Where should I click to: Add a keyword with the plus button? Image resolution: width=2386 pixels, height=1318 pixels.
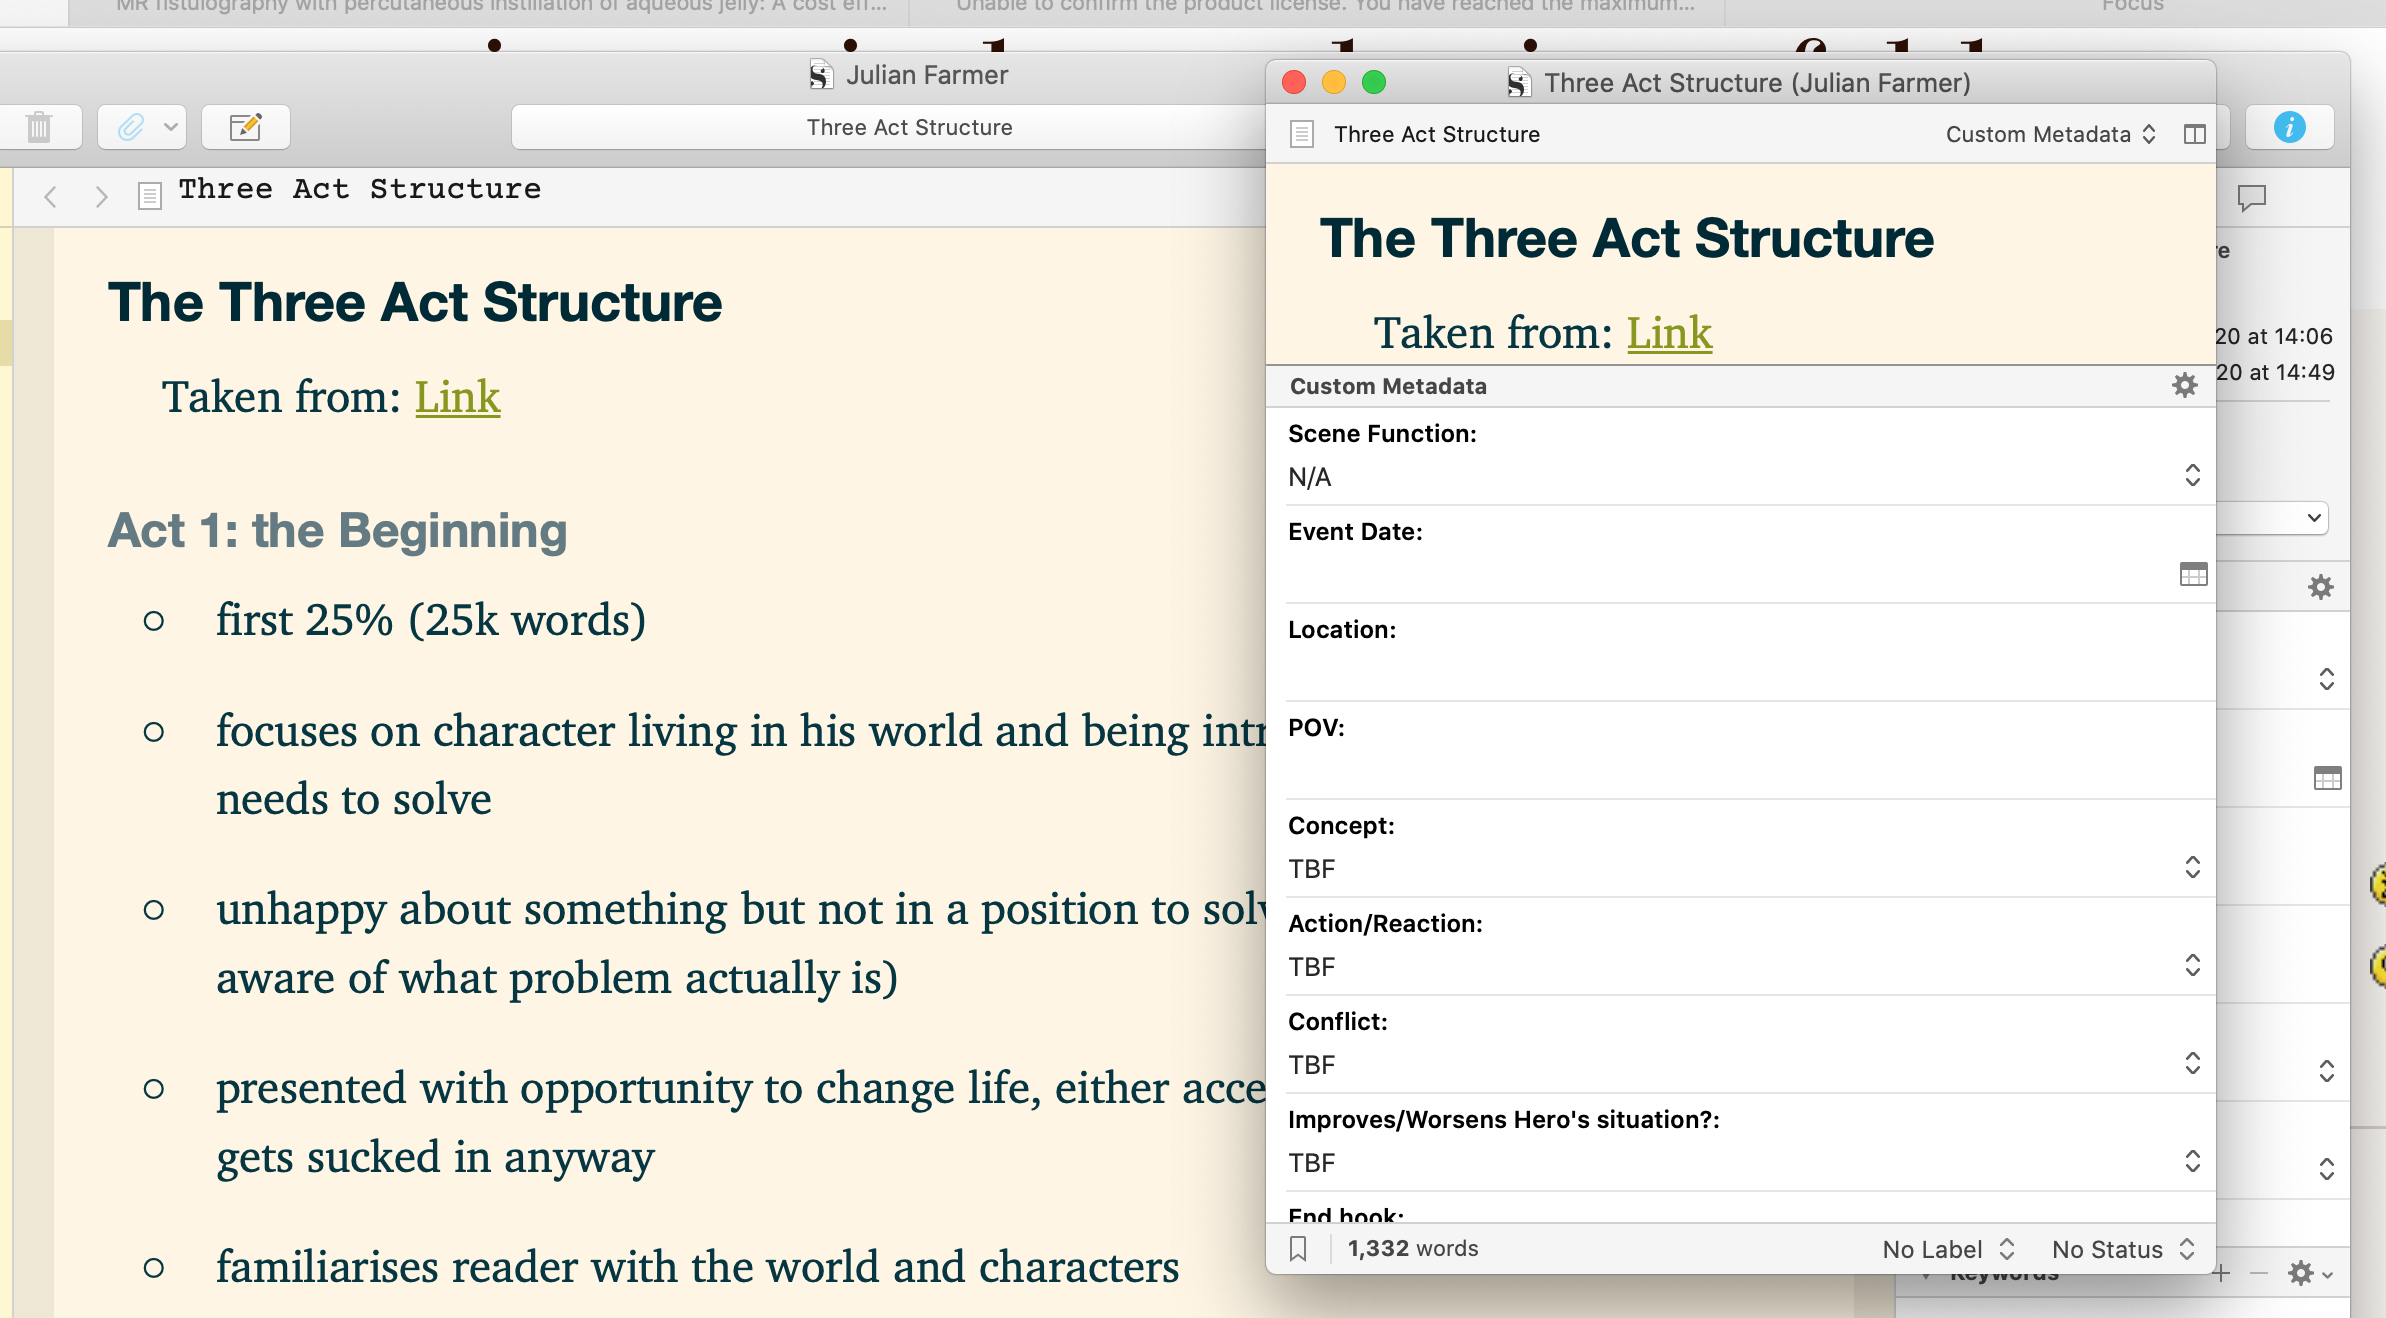pos(2221,1273)
